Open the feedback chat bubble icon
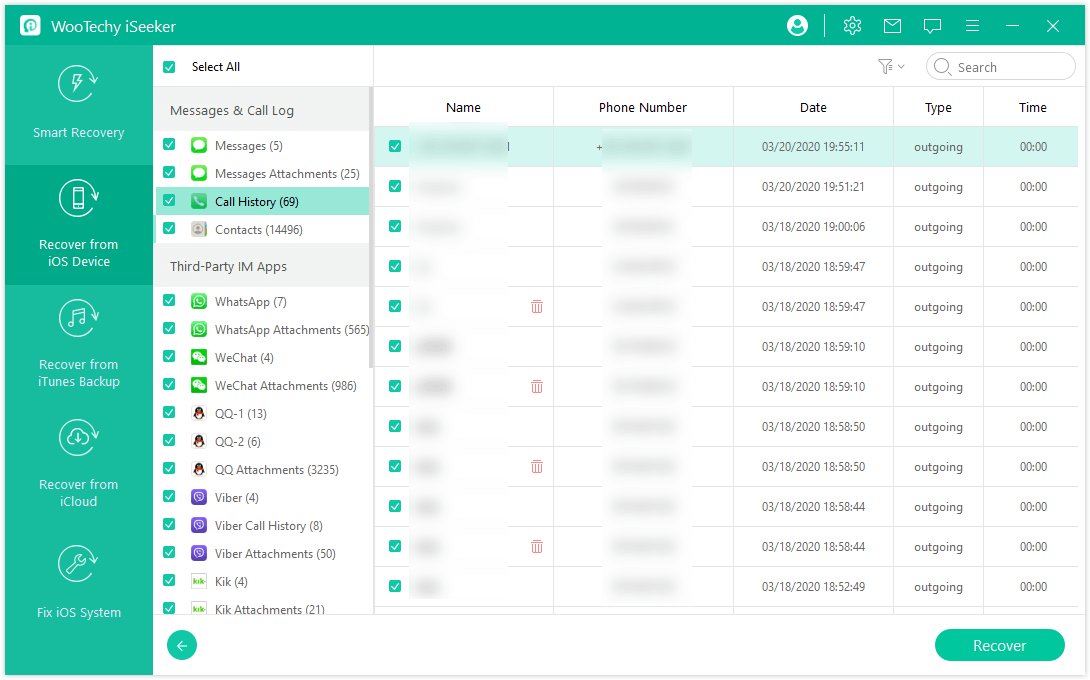The width and height of the screenshot is (1090, 680). click(932, 26)
